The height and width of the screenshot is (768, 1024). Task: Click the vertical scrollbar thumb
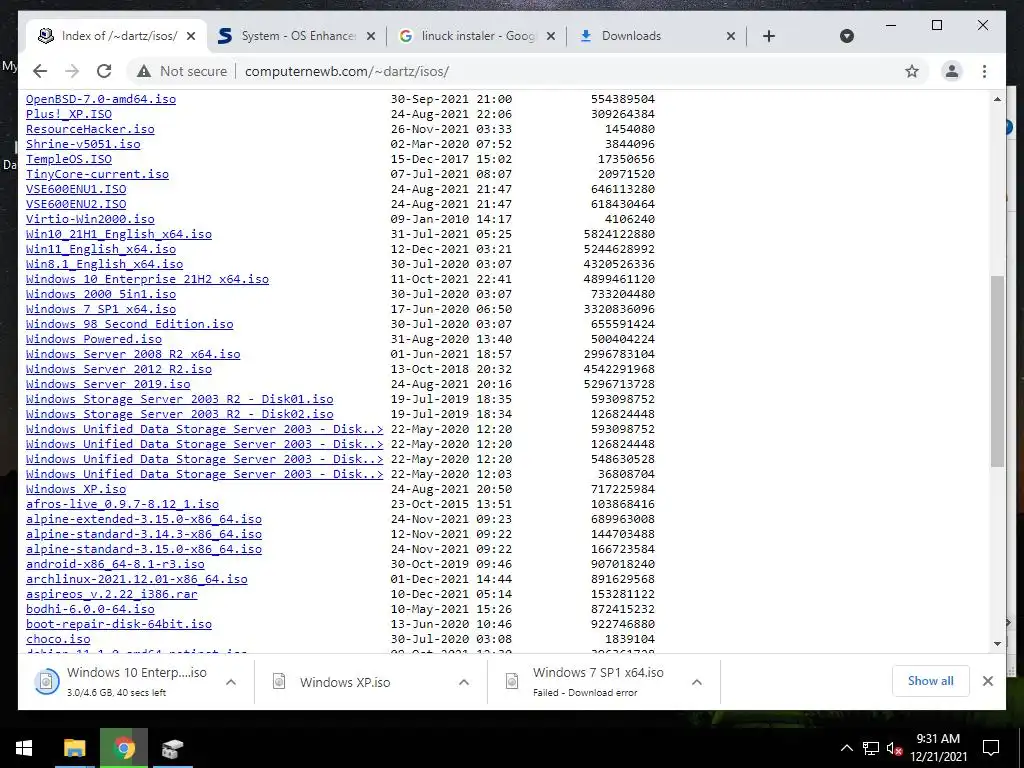click(x=997, y=371)
